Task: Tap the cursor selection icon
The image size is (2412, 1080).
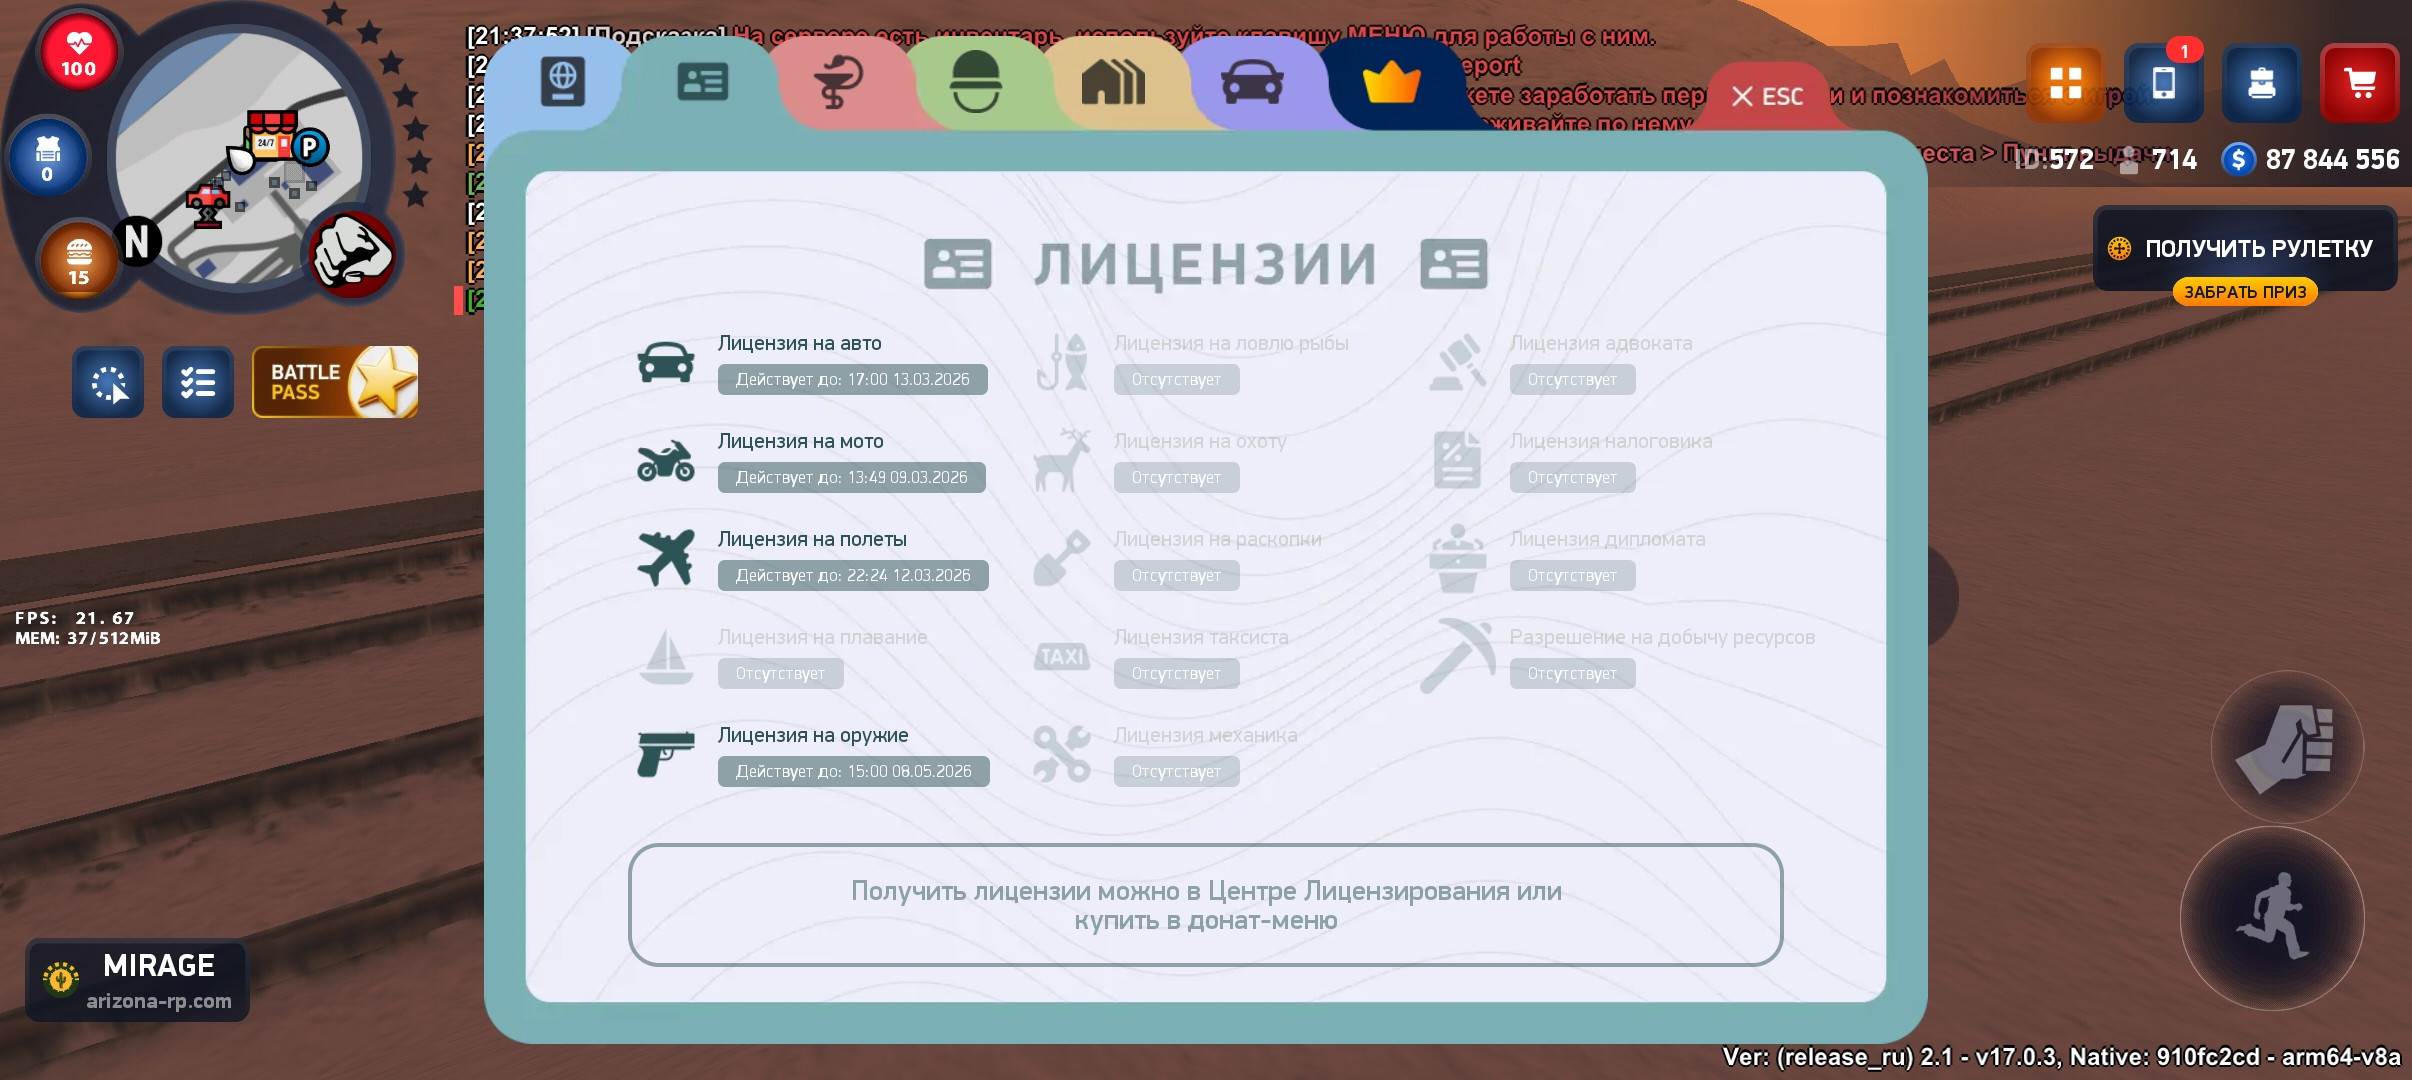Action: [x=108, y=382]
